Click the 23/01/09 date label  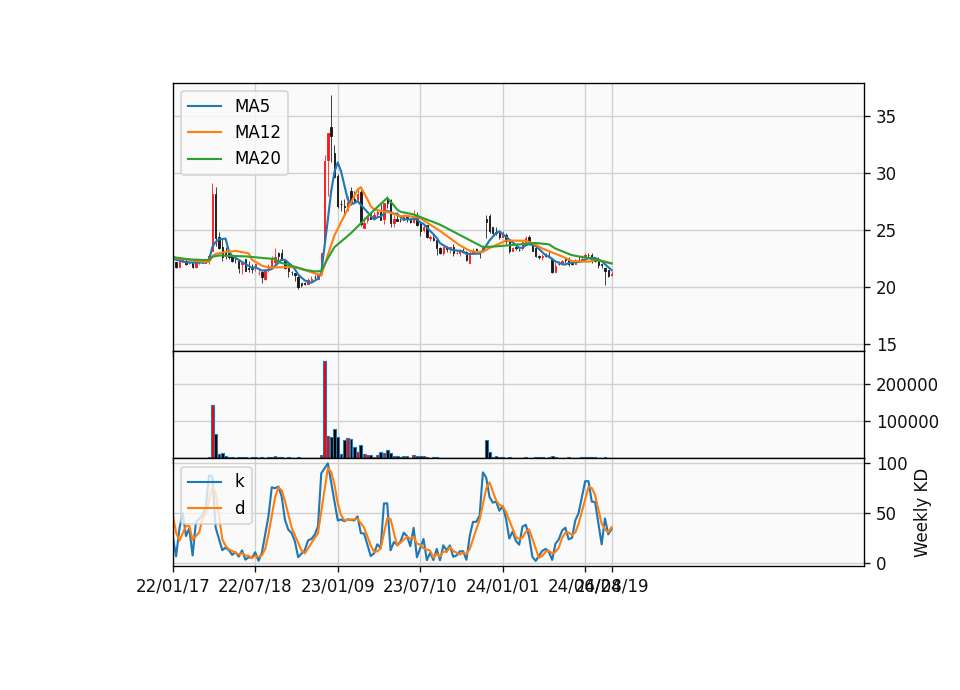pyautogui.click(x=337, y=586)
